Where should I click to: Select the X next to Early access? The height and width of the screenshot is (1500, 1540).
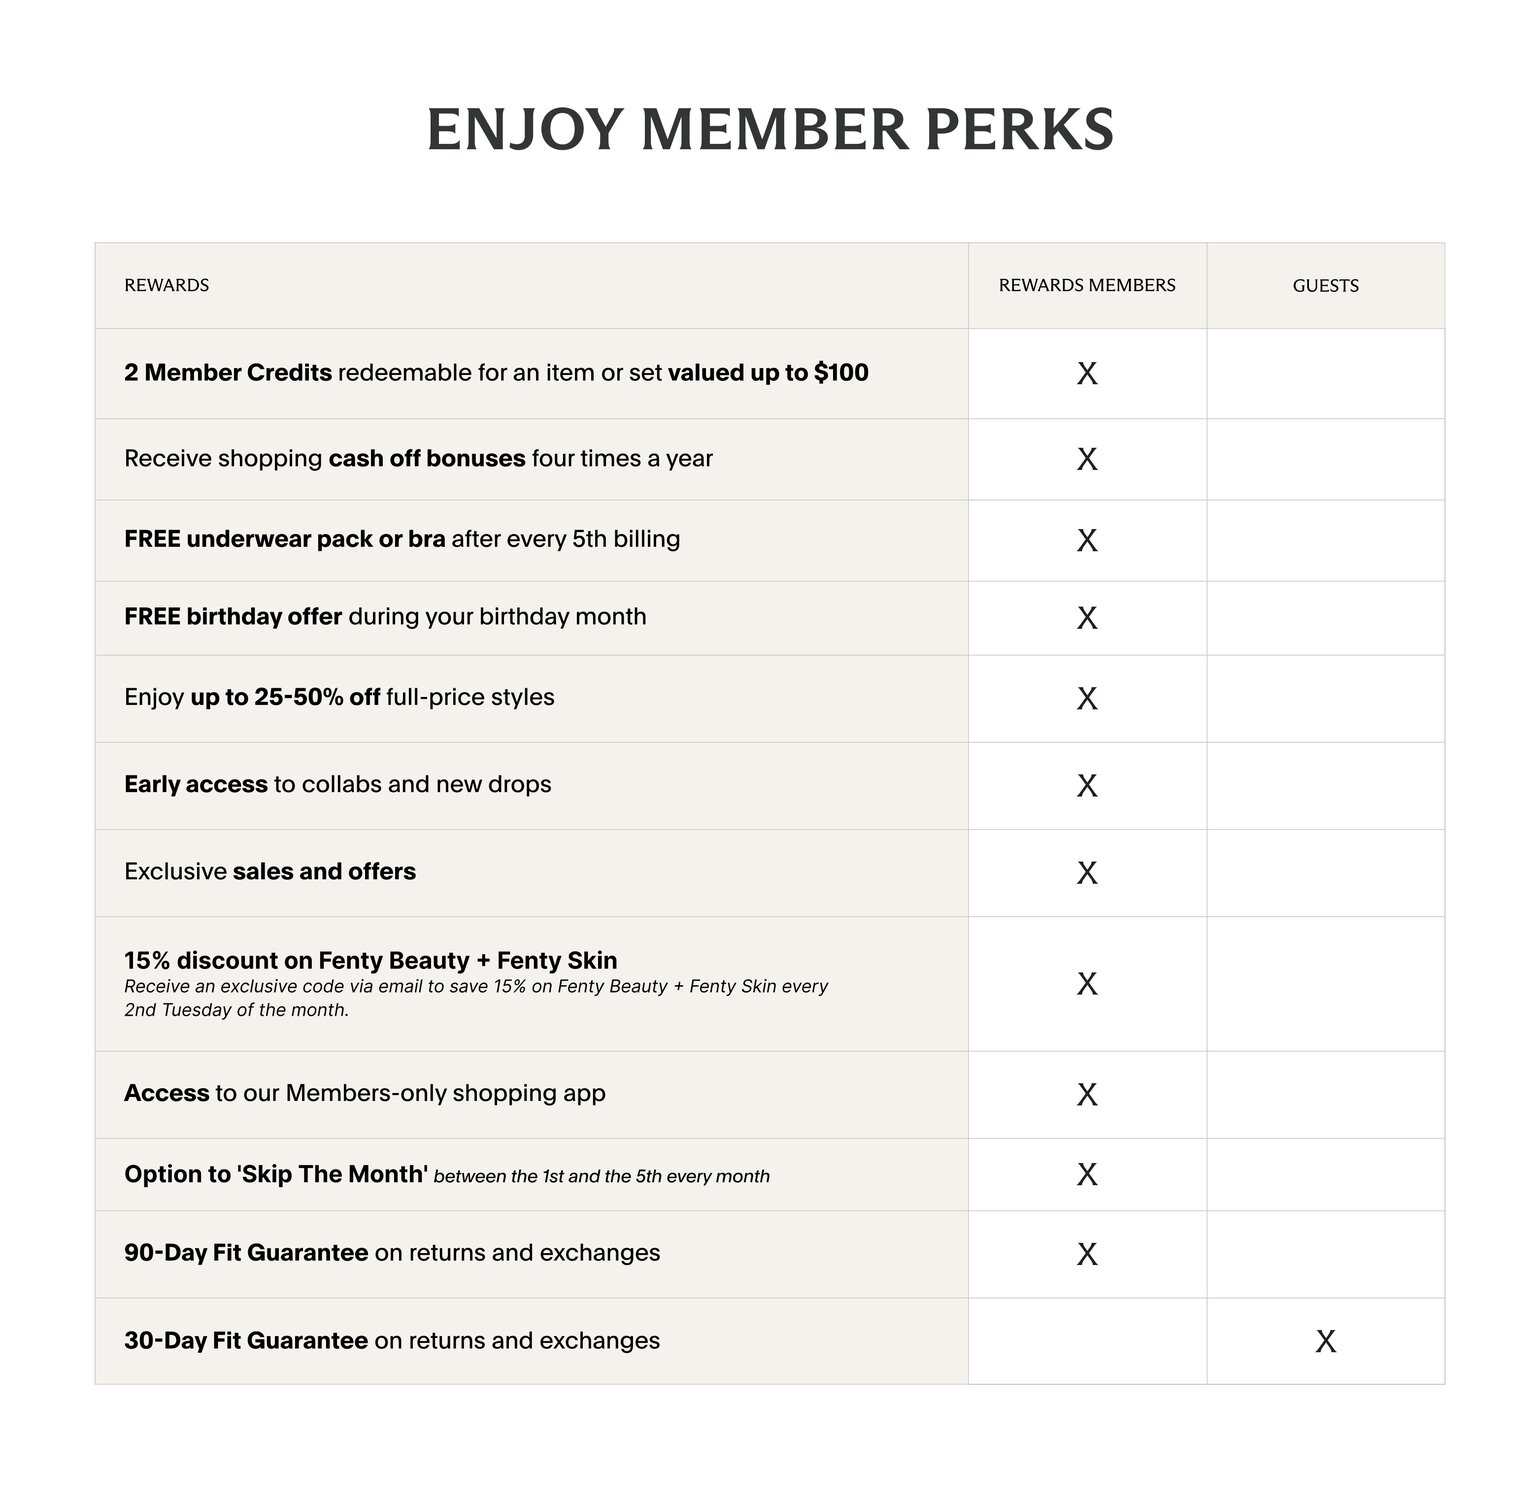(1087, 786)
